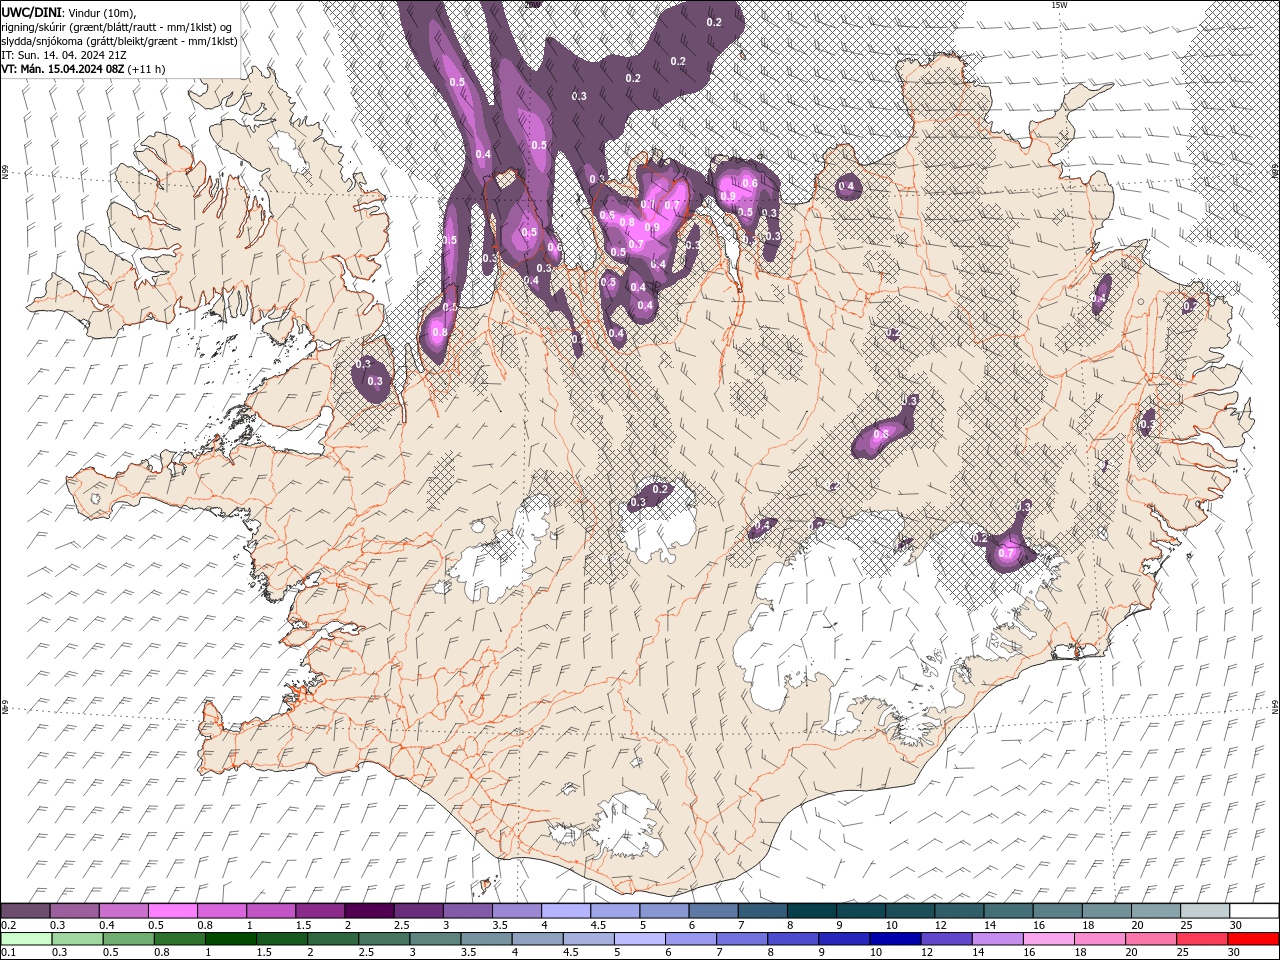Screen dimensions: 1280x960
Task: Pick the lightest green lower swatch at 0.1
Action: point(26,939)
